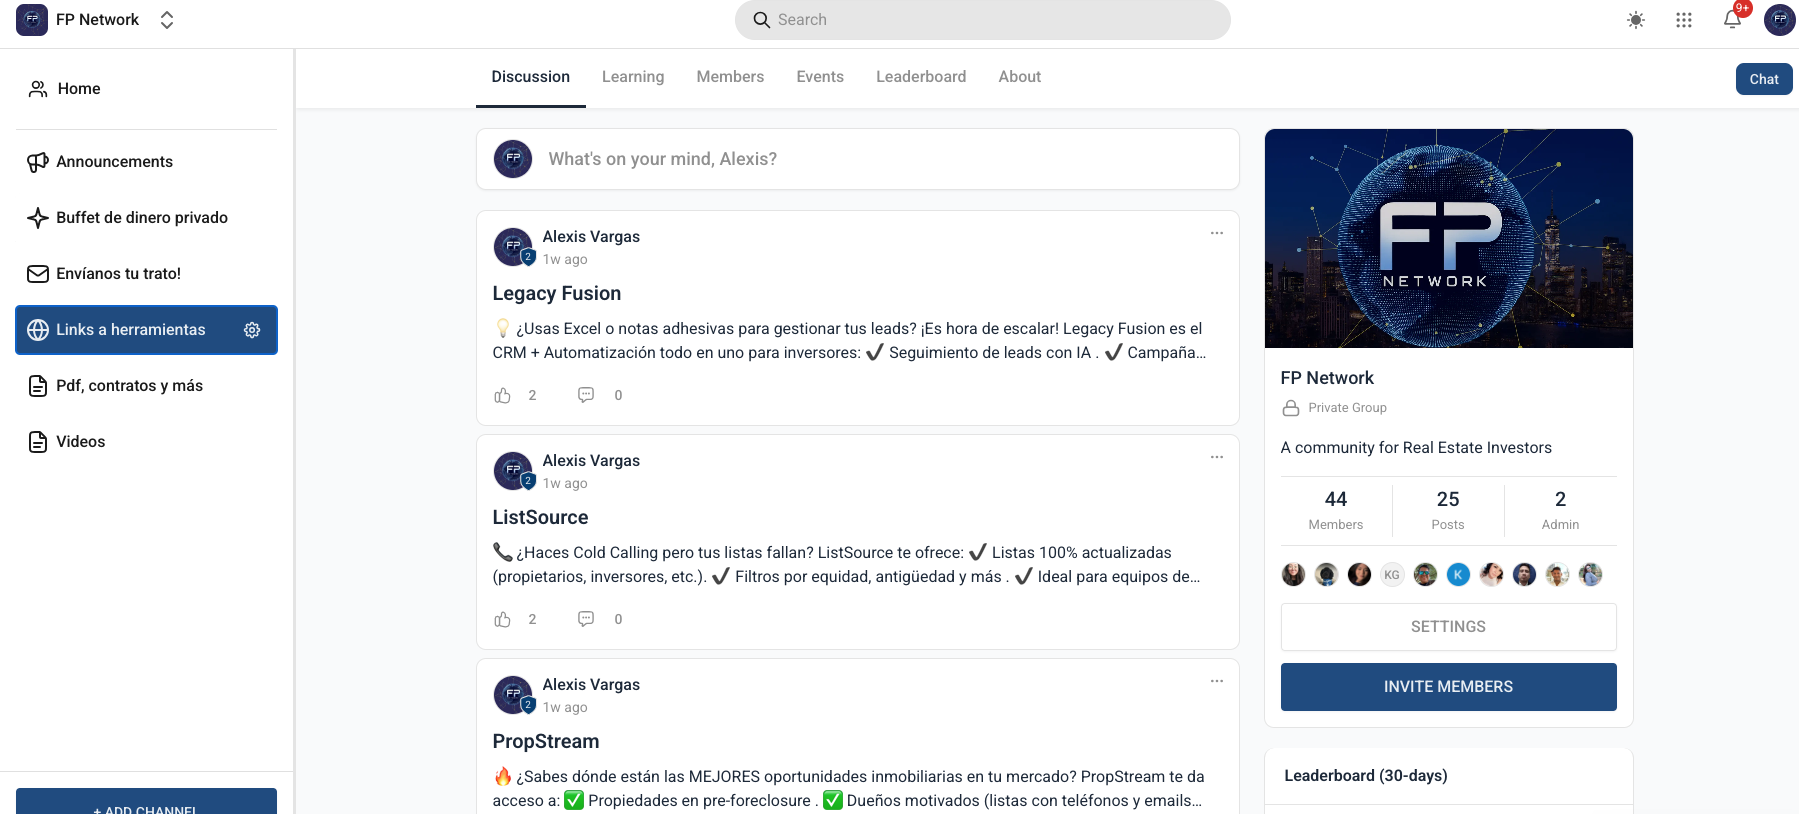Focus the top Search field

coord(982,20)
